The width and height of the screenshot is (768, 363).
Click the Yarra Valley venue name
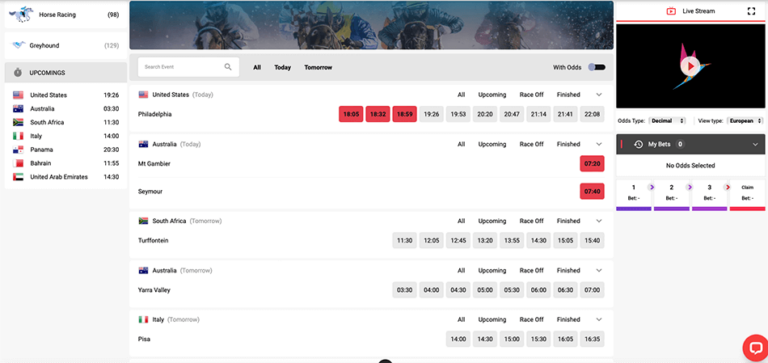click(154, 290)
